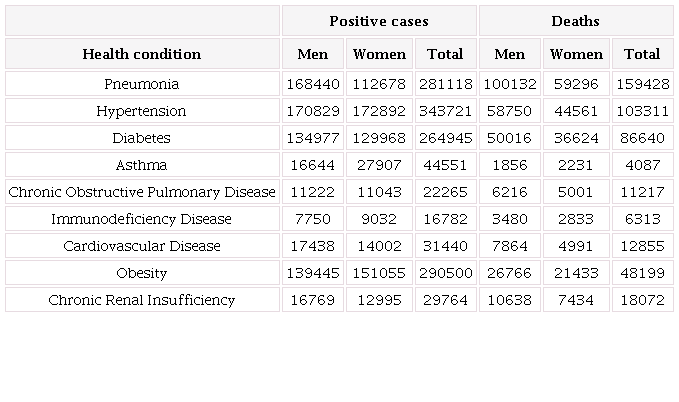Select the Hypertension row label
The image size is (679, 402).
coord(142,111)
